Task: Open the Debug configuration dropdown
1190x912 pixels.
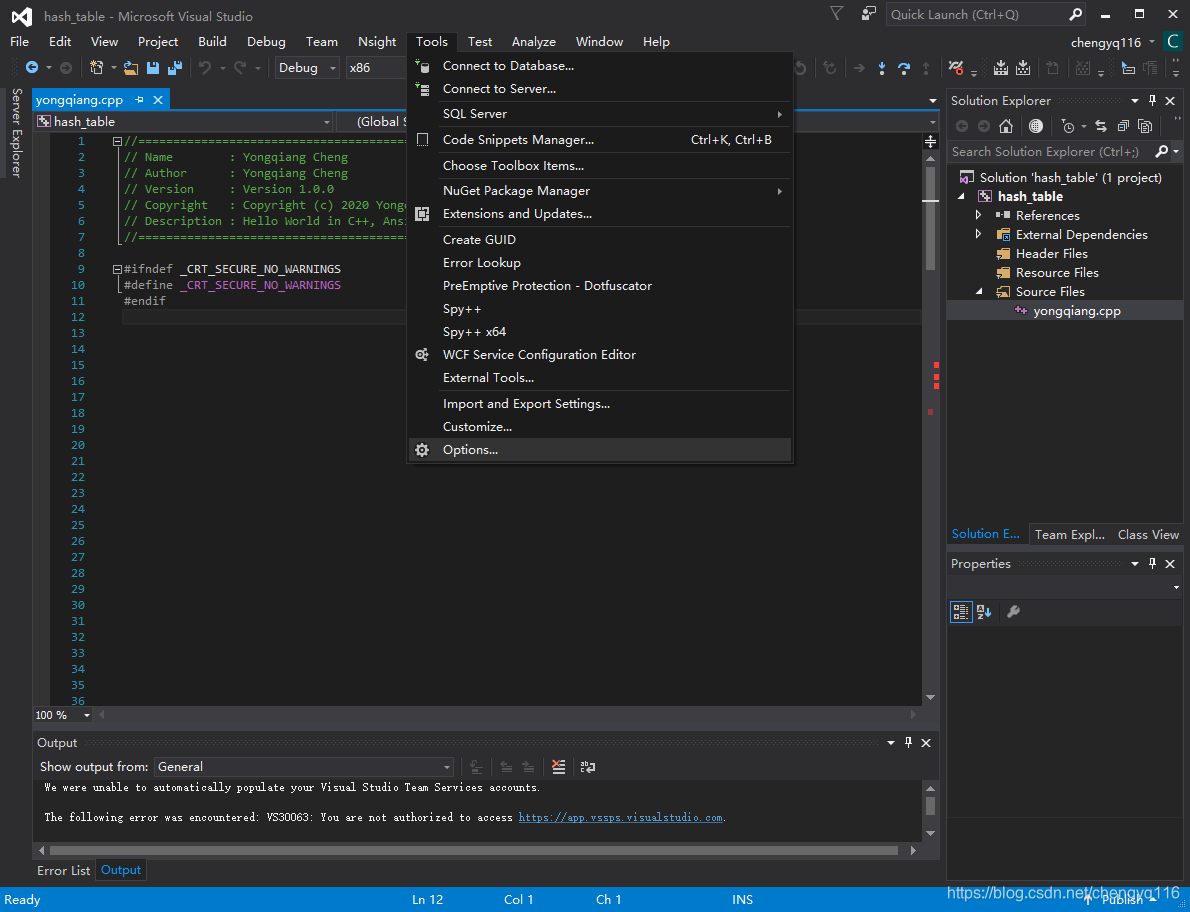Action: click(307, 68)
